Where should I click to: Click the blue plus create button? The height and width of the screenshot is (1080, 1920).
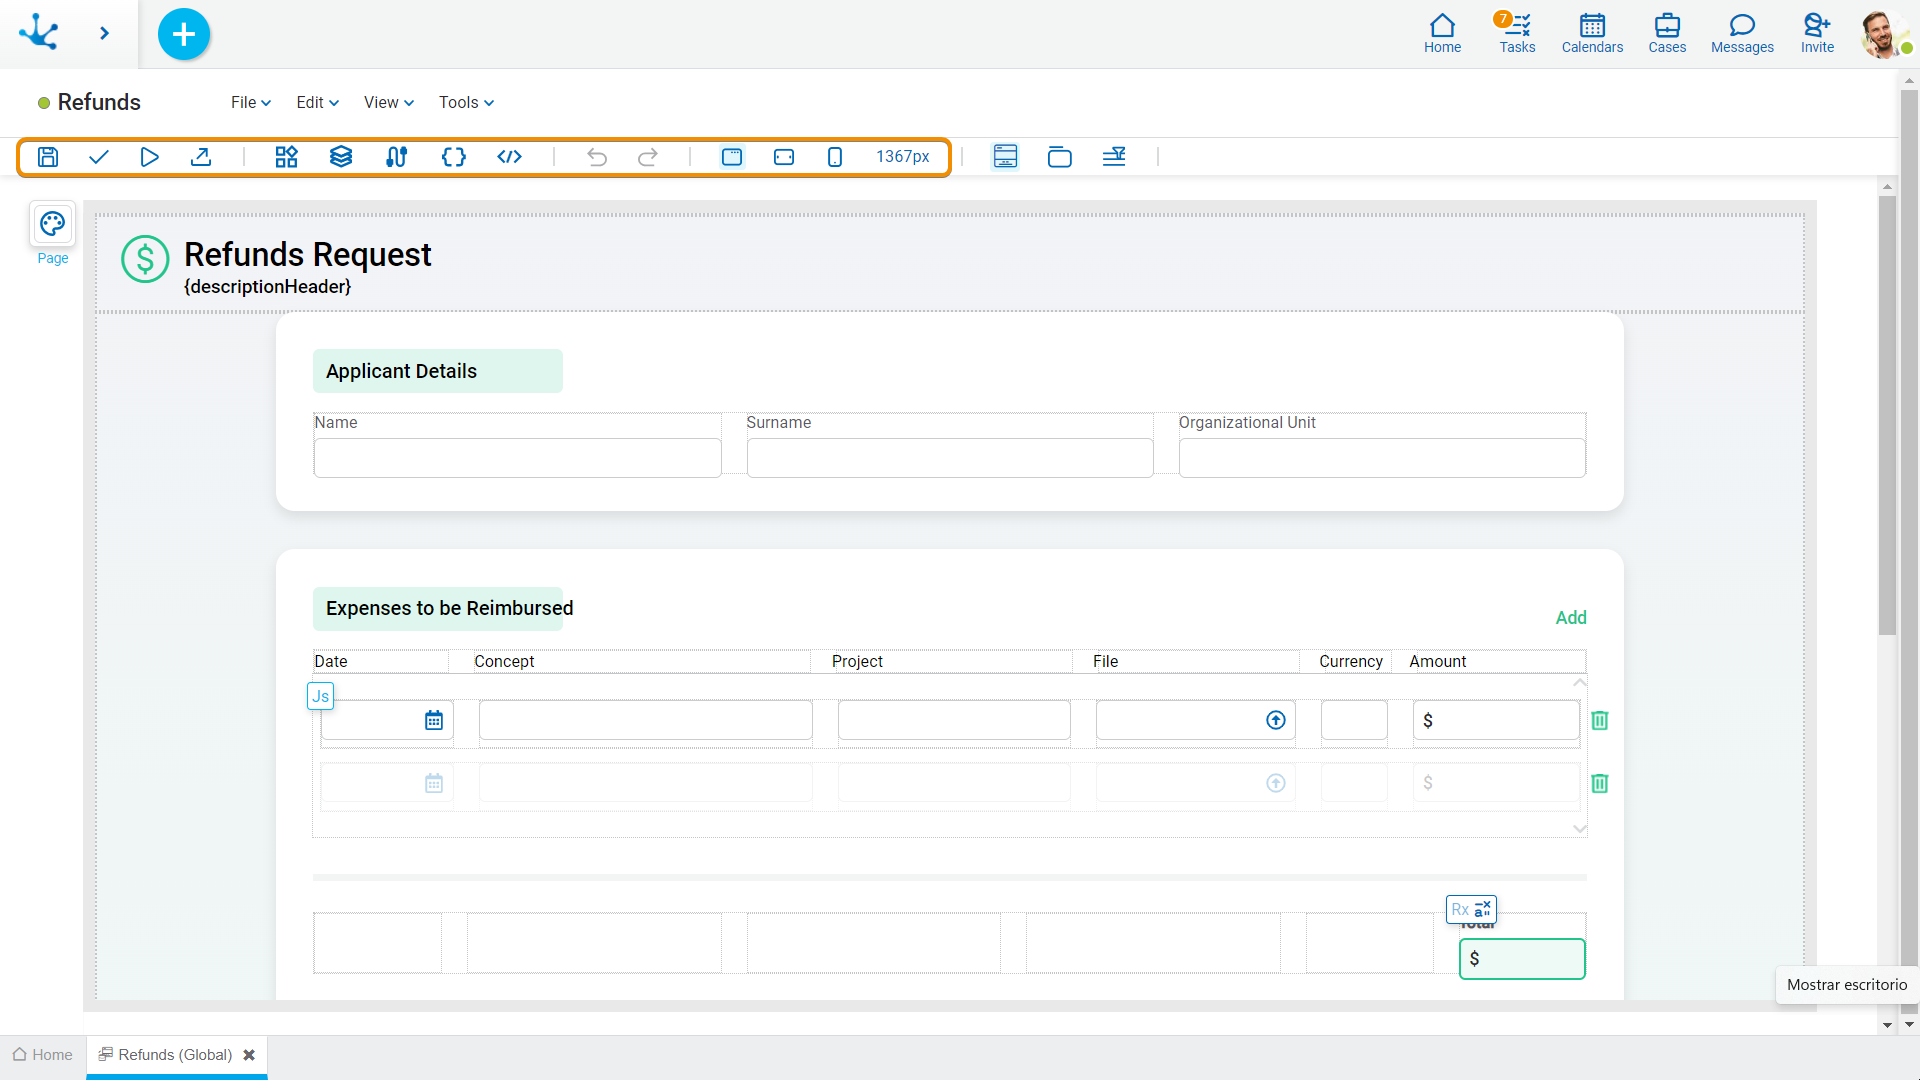184,34
